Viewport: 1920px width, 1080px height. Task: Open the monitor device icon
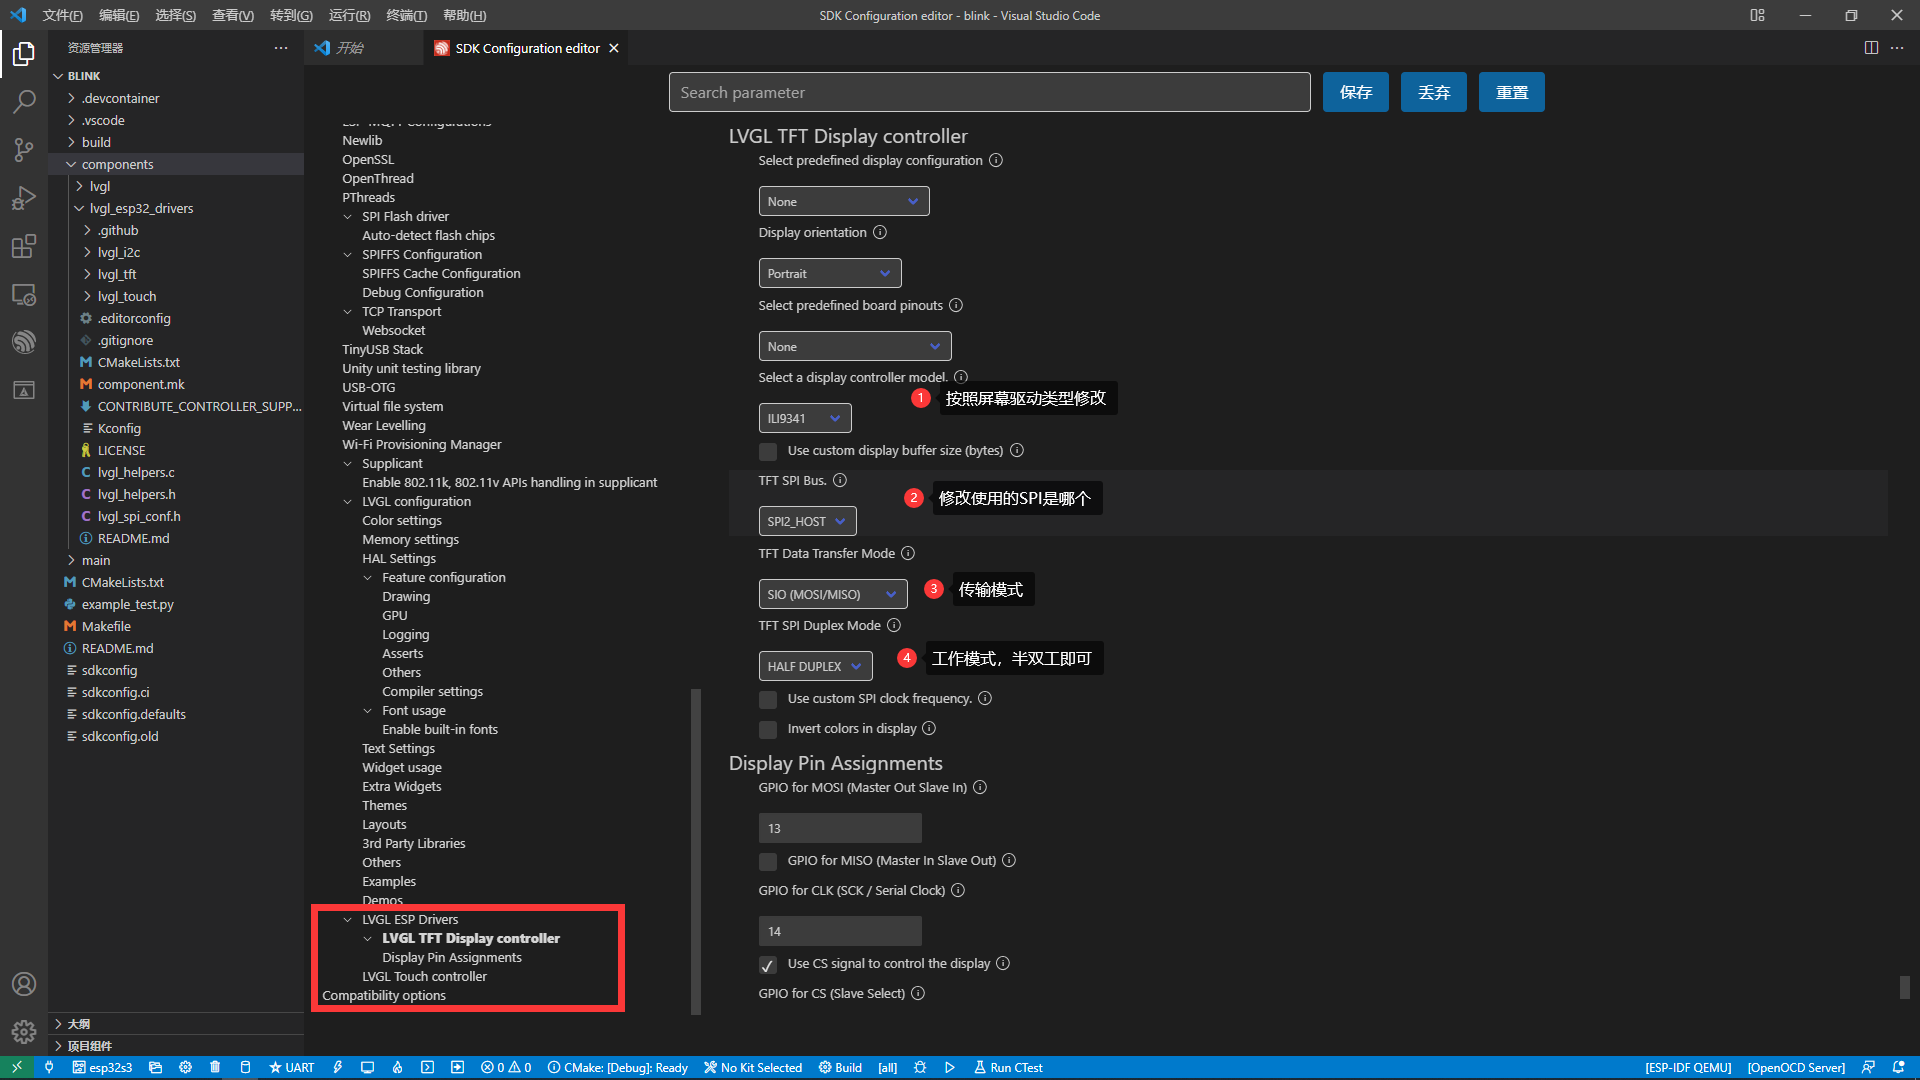367,1067
